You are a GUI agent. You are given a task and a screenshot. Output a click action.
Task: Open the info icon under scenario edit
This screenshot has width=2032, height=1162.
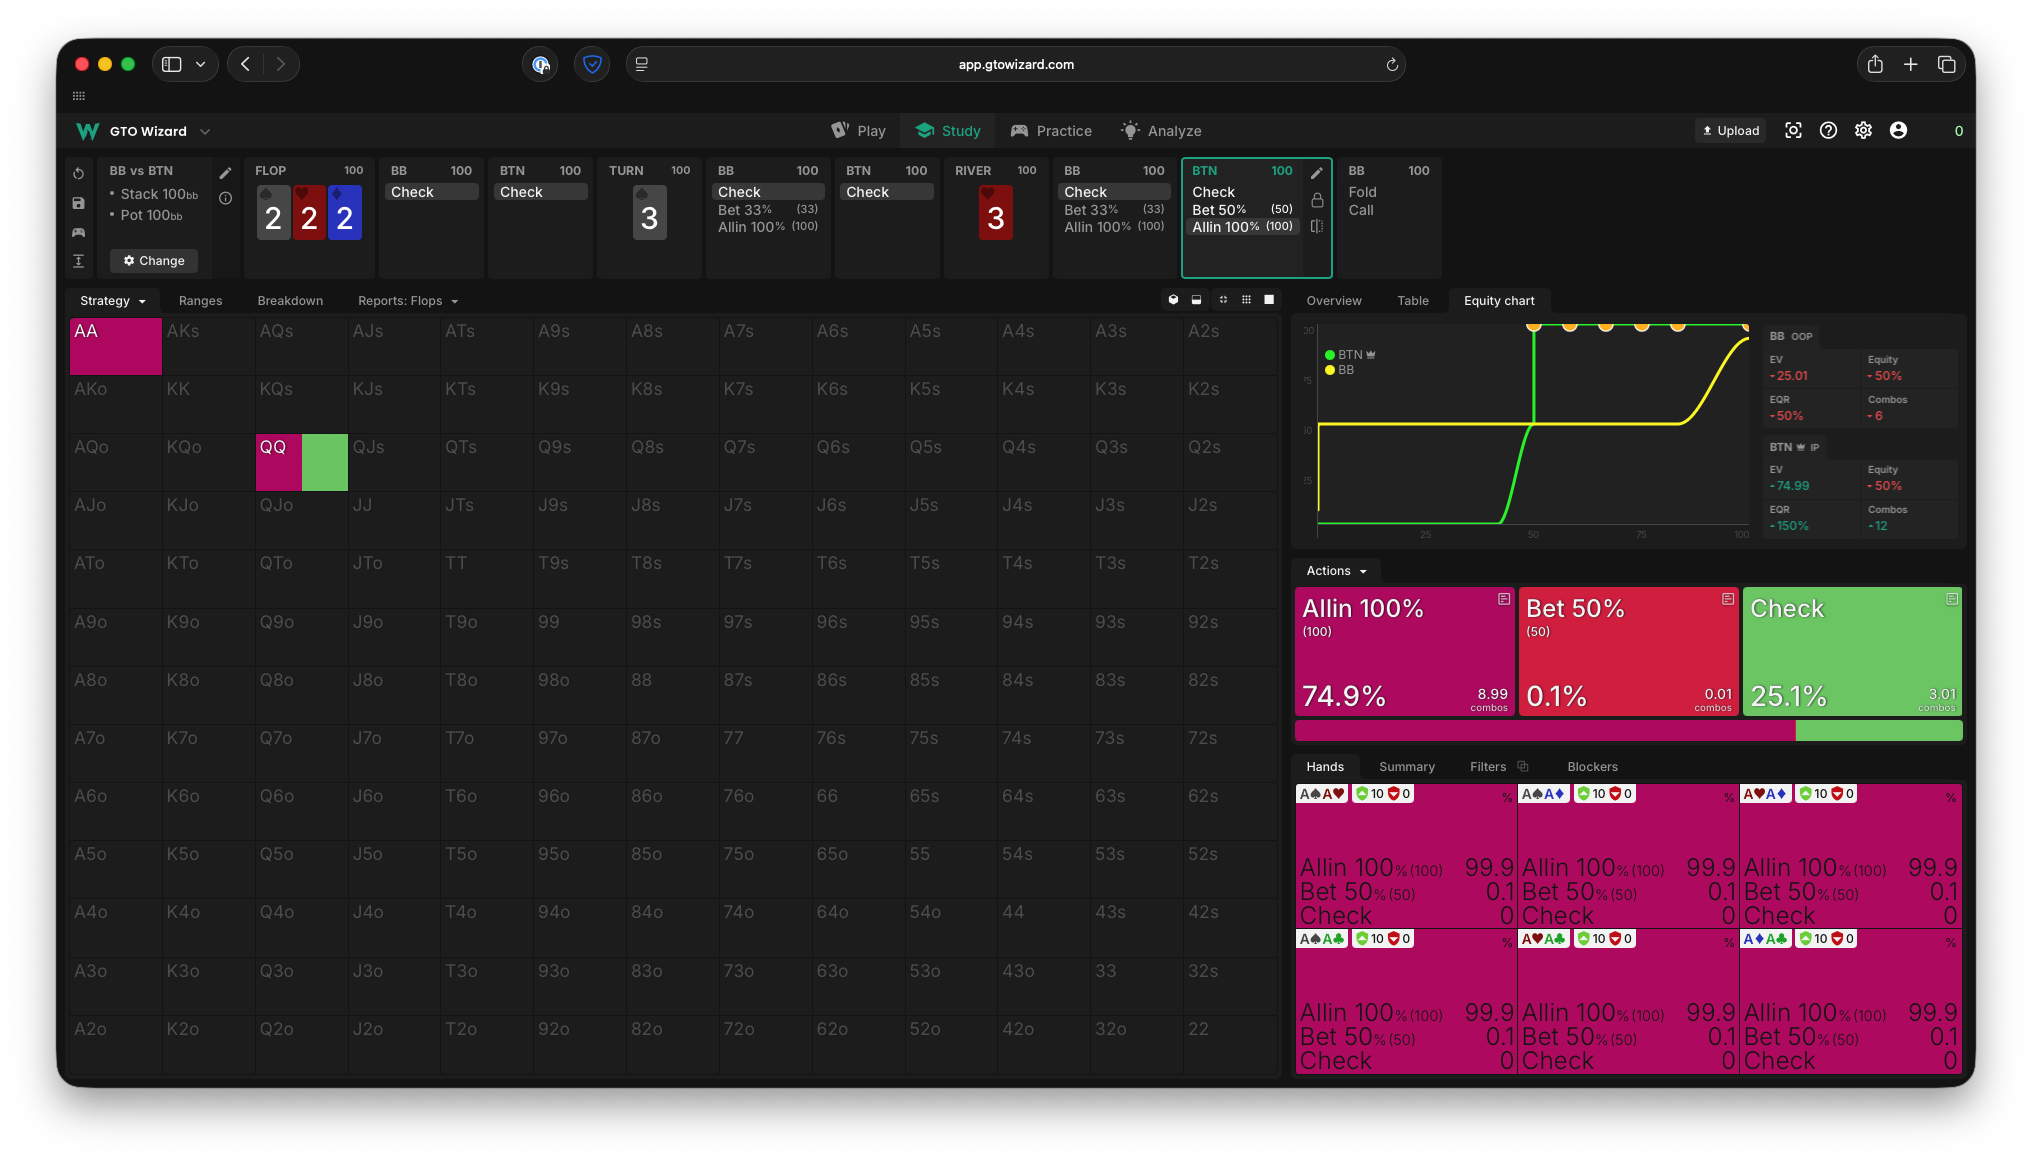click(x=226, y=198)
